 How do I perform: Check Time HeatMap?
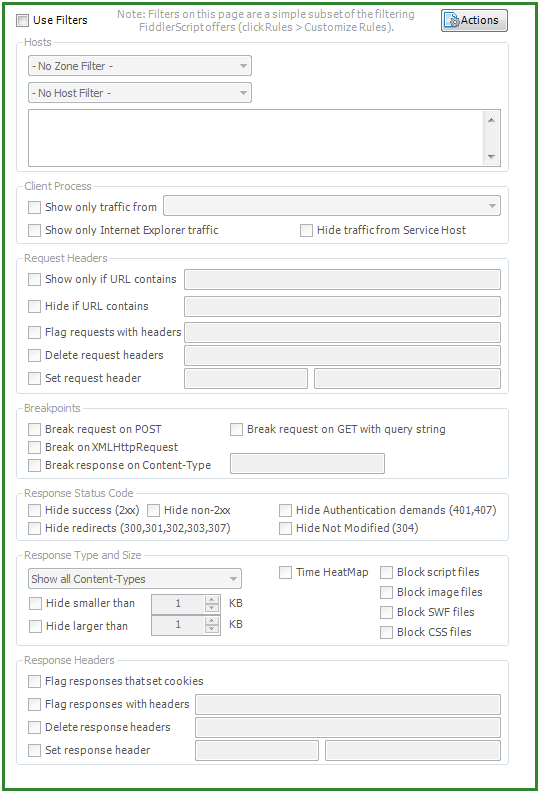point(285,572)
